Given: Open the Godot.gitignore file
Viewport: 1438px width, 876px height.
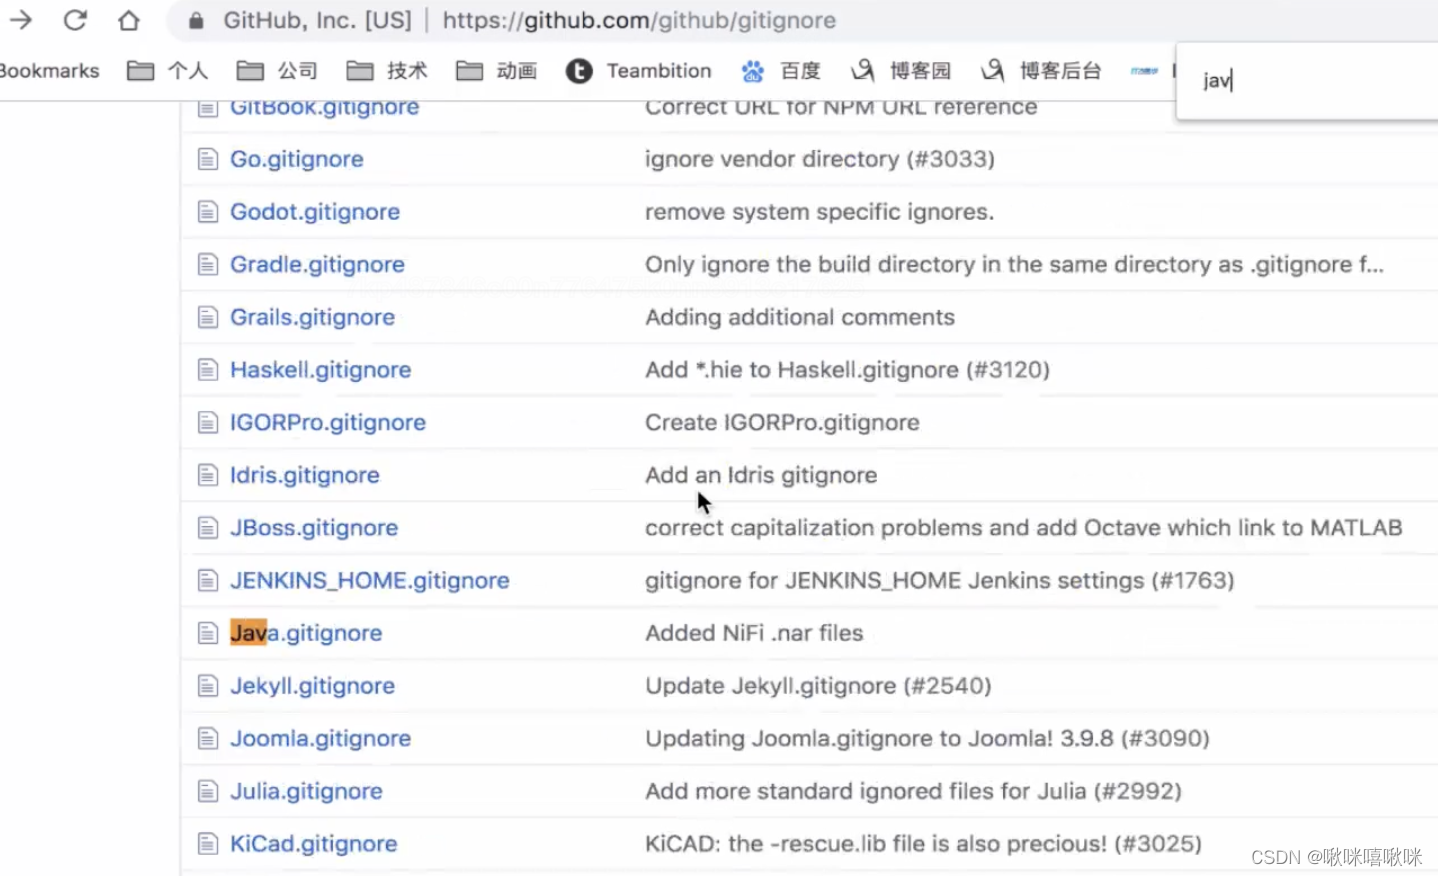Looking at the screenshot, I should [x=315, y=212].
